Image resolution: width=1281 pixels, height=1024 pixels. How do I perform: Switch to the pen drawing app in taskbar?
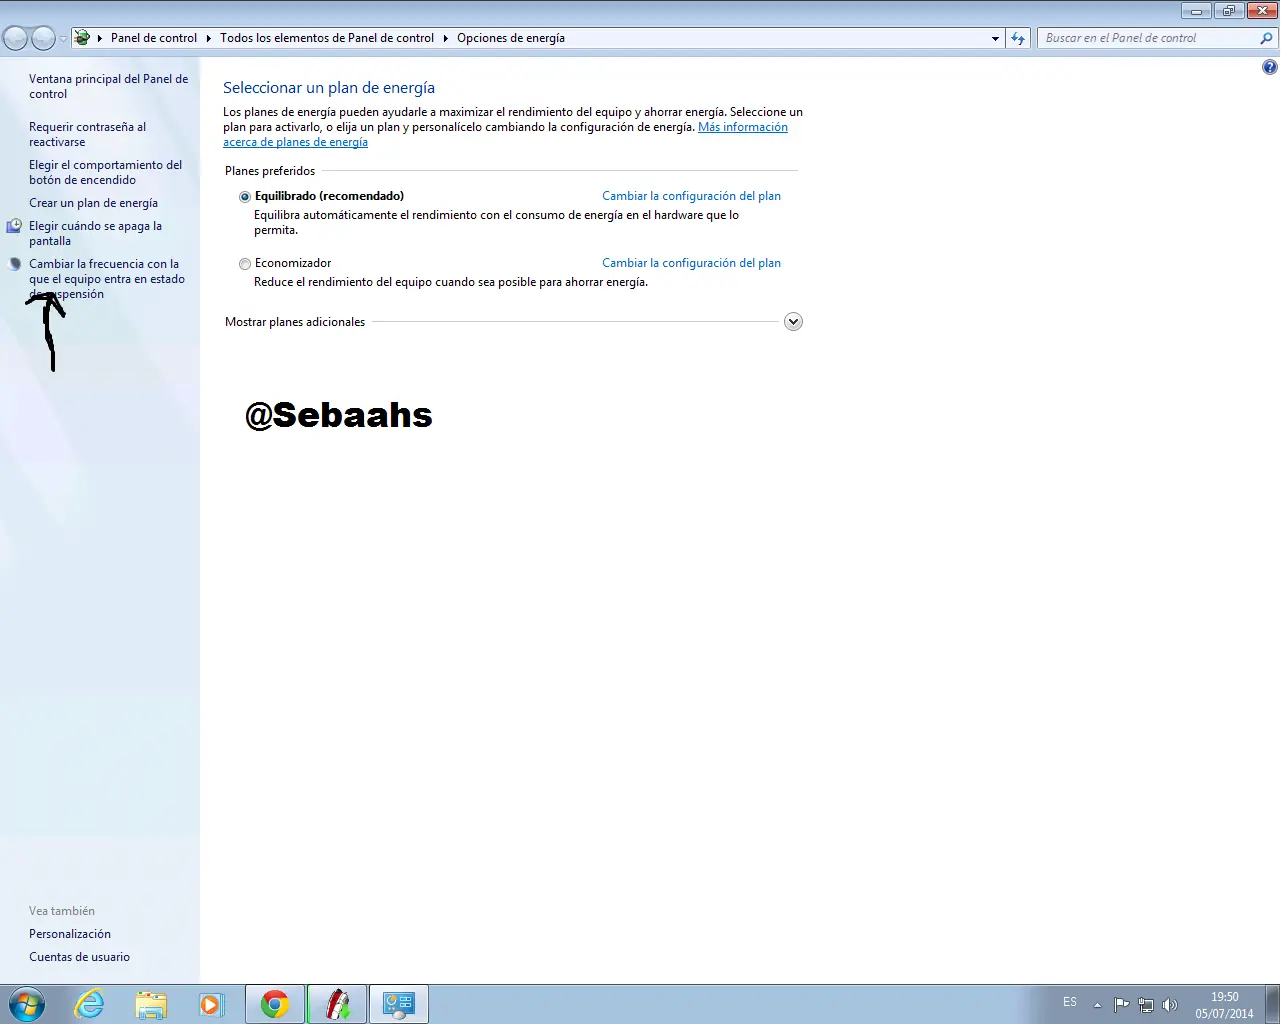(337, 1004)
